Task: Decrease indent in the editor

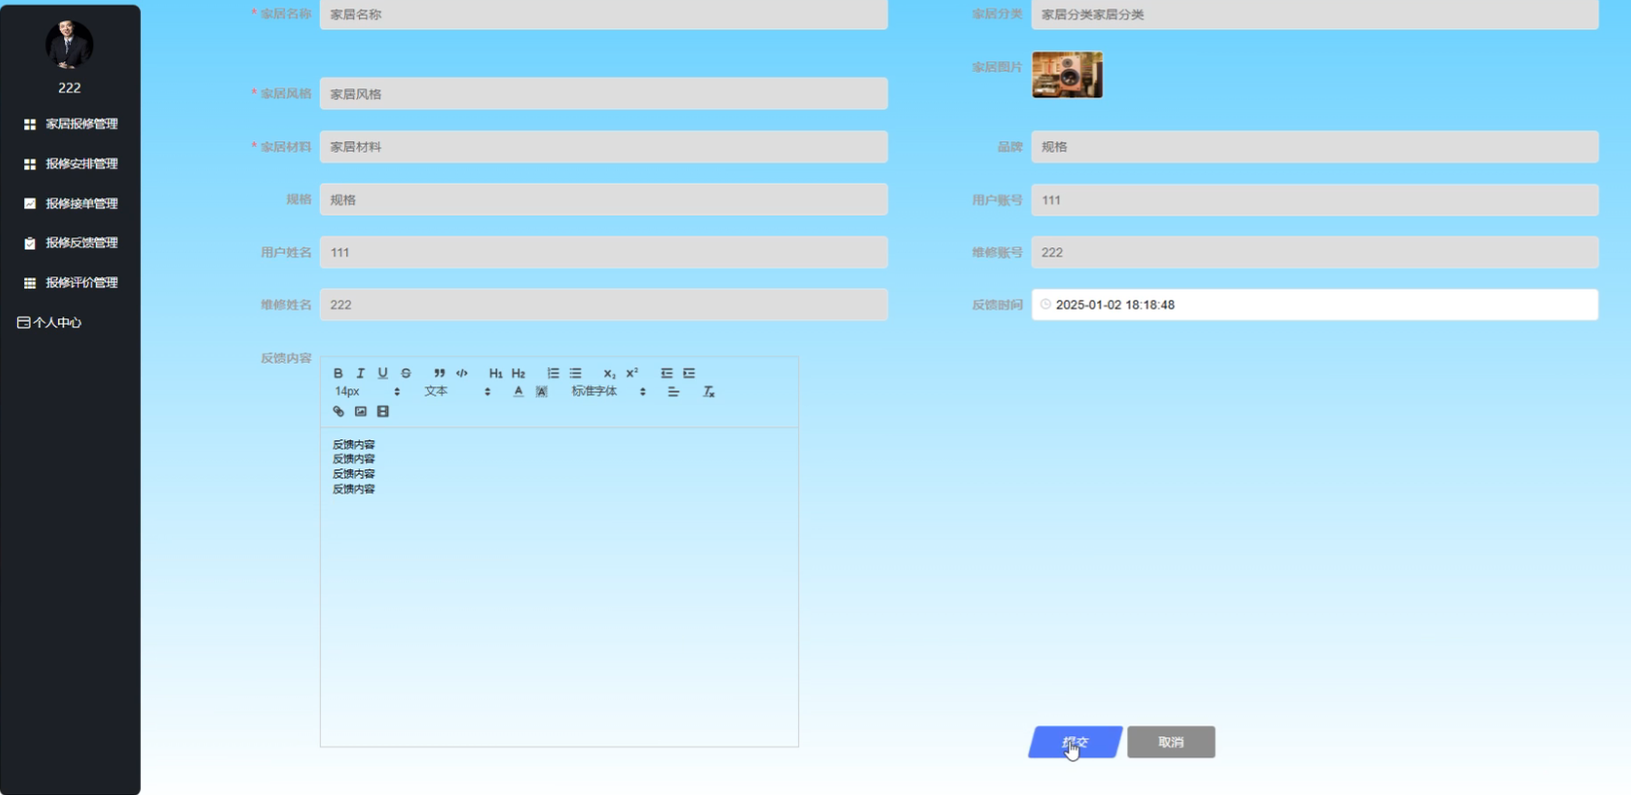Action: [x=666, y=373]
